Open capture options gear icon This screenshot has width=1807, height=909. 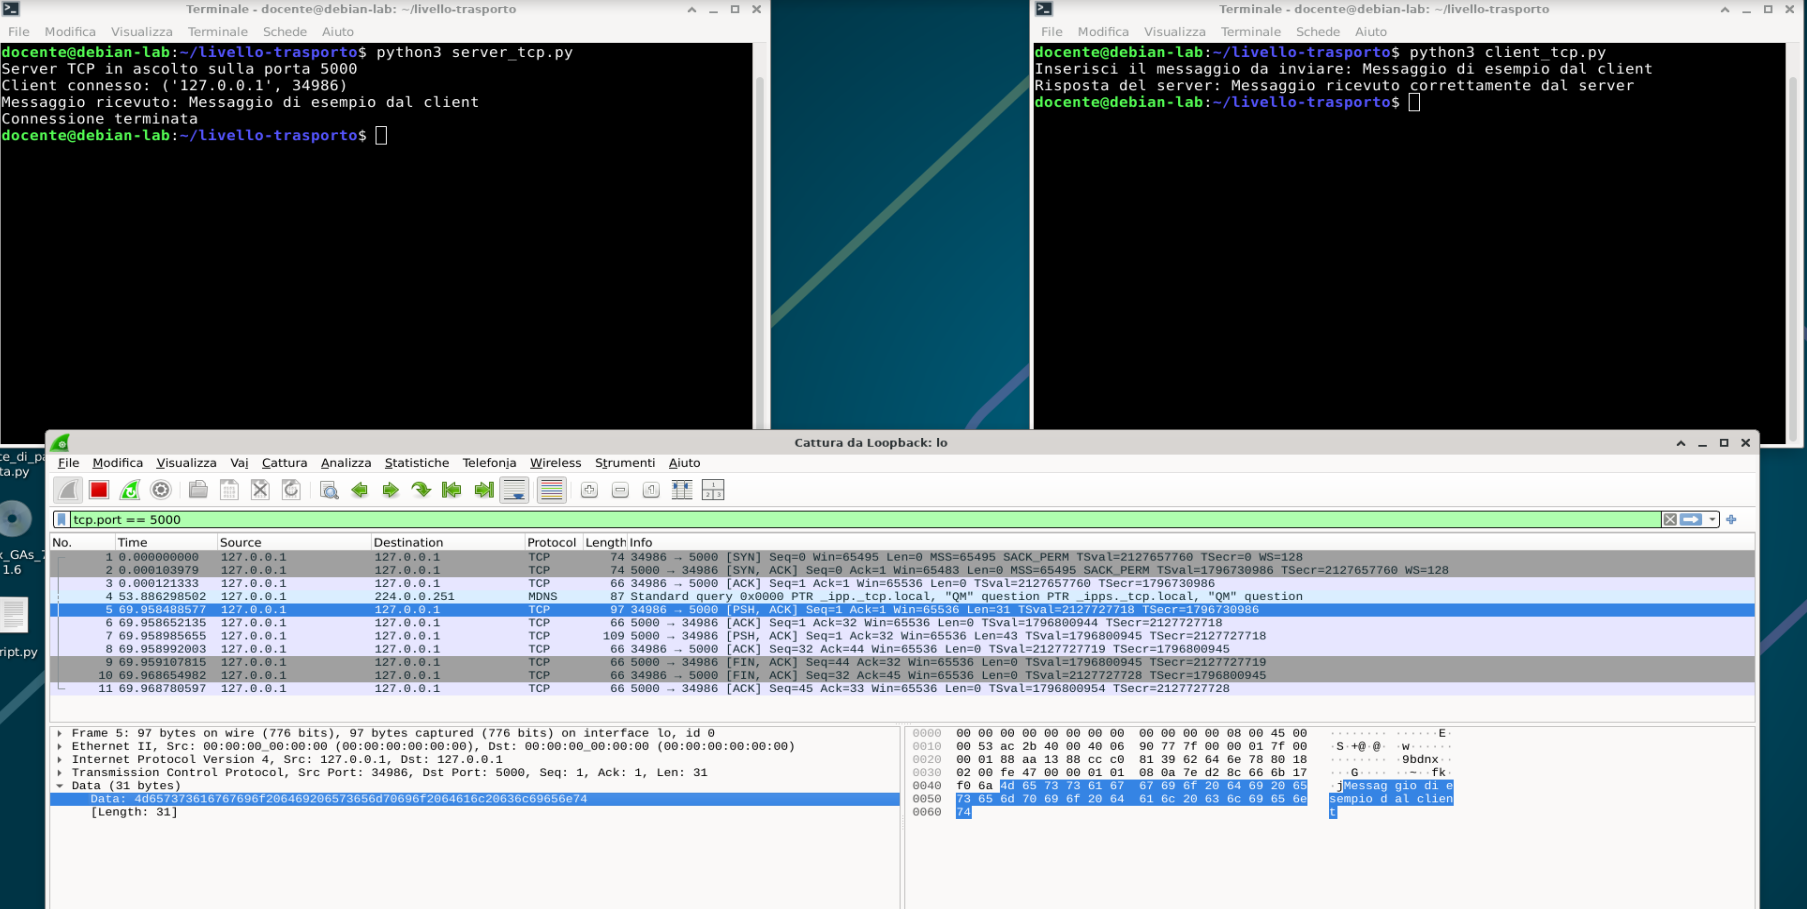[161, 490]
